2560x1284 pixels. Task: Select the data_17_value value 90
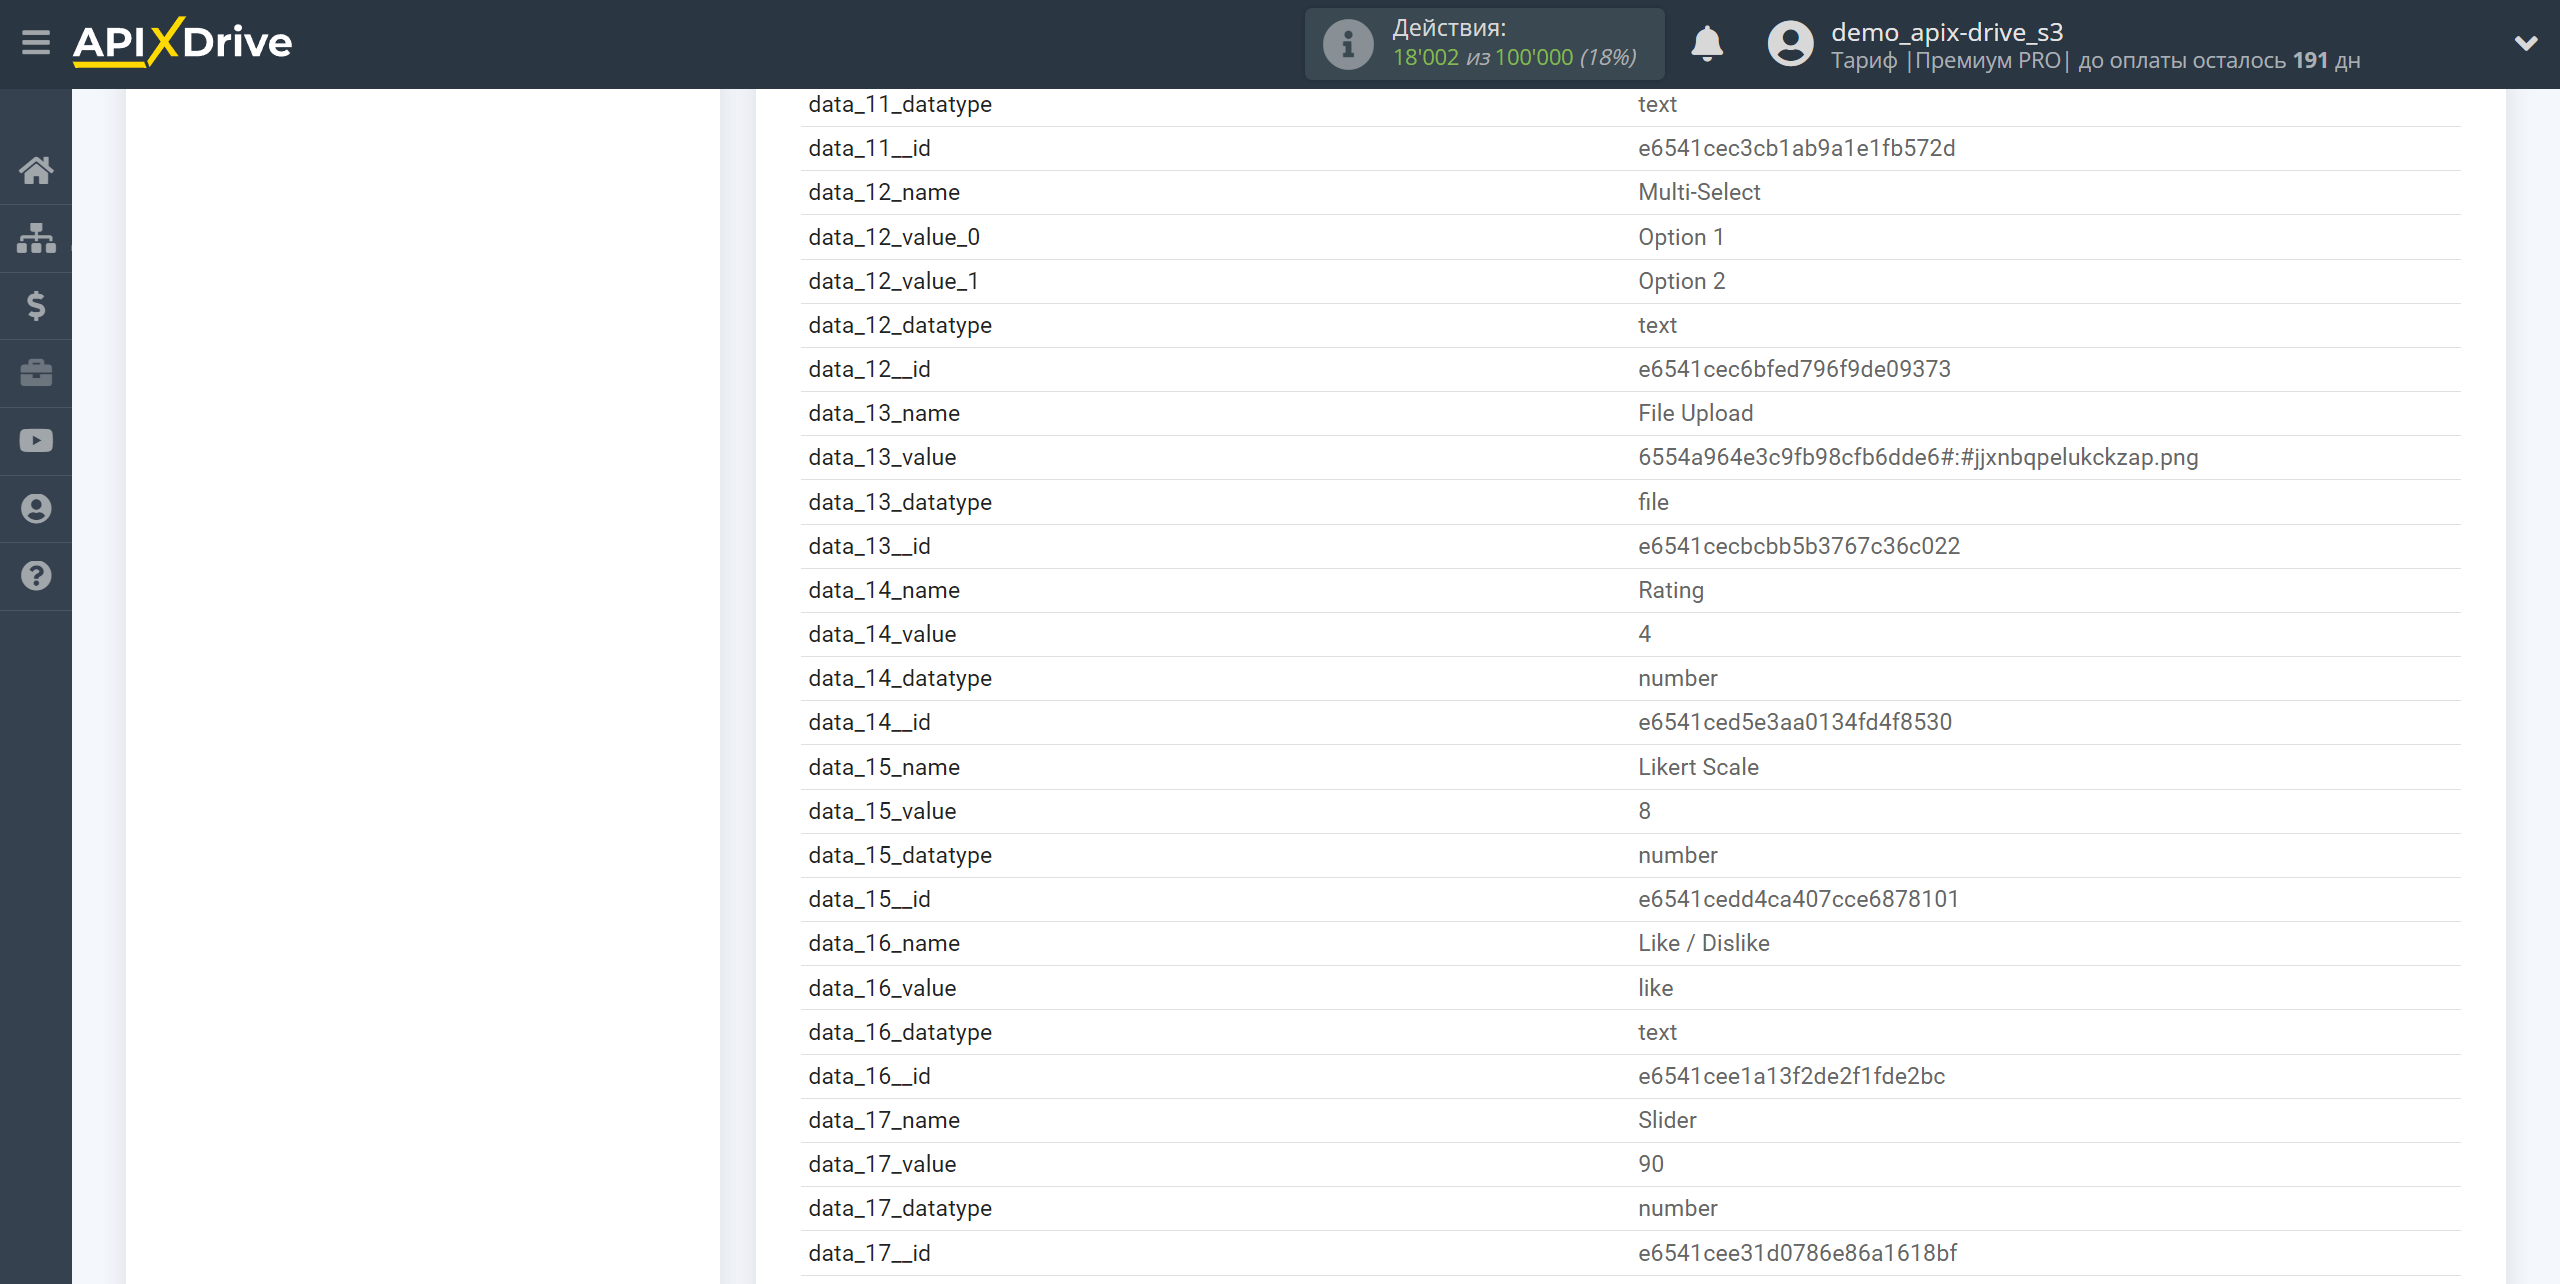(1650, 1164)
